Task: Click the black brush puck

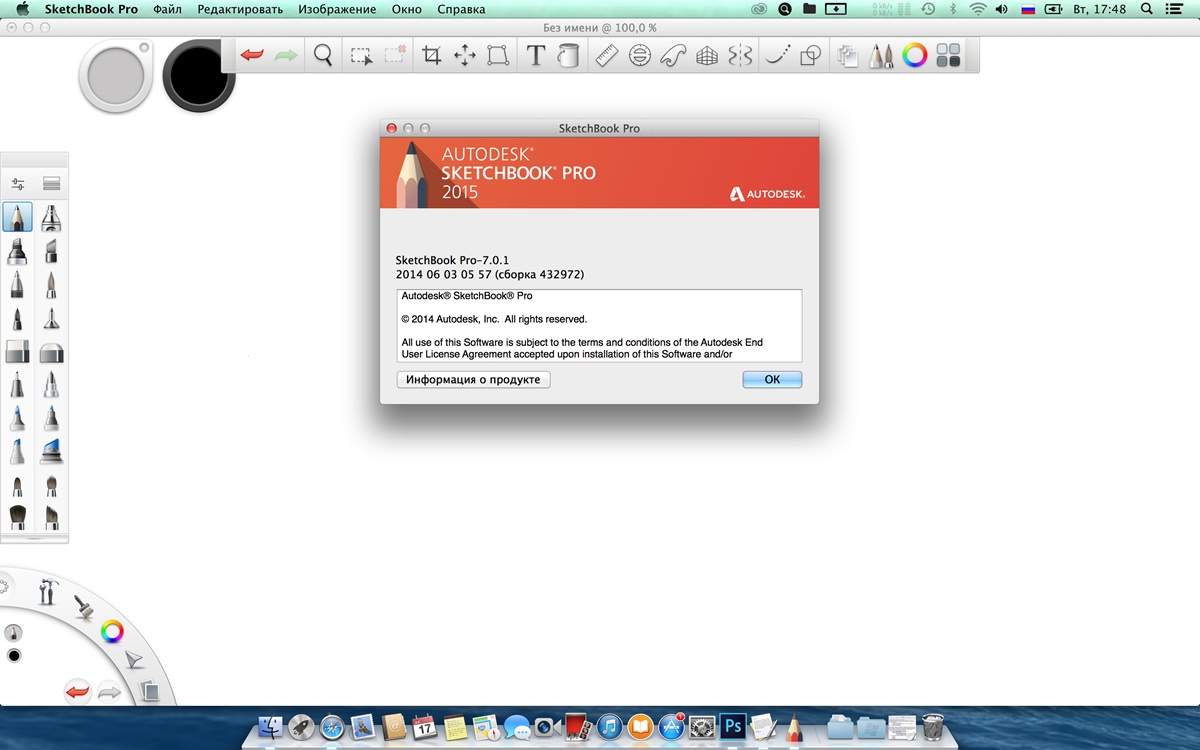Action: point(199,75)
